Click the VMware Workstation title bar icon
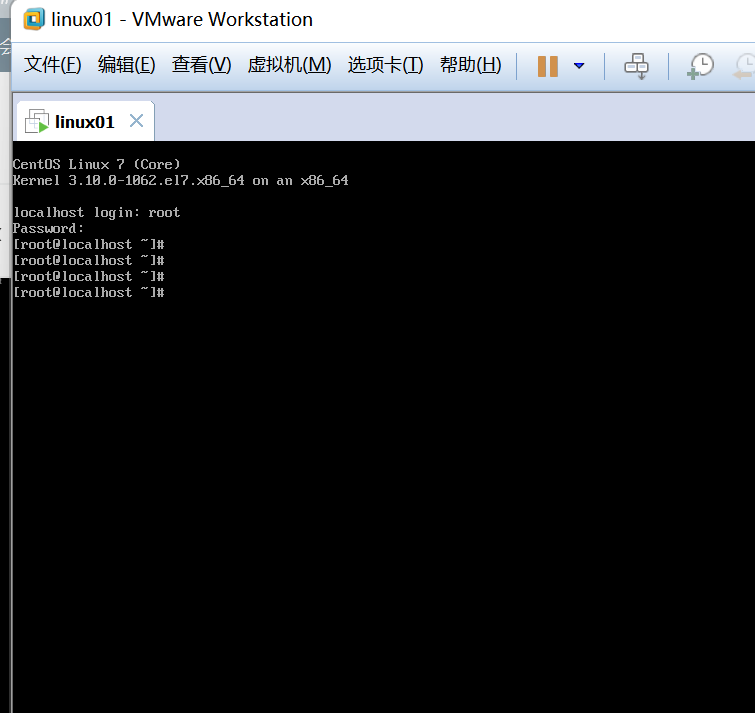 [x=34, y=19]
